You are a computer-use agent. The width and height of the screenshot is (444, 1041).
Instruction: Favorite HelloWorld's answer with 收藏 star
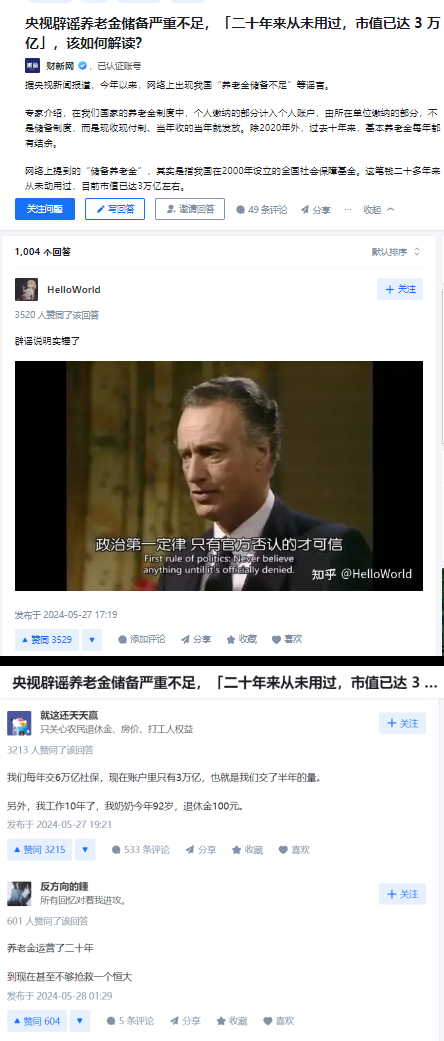(x=242, y=639)
